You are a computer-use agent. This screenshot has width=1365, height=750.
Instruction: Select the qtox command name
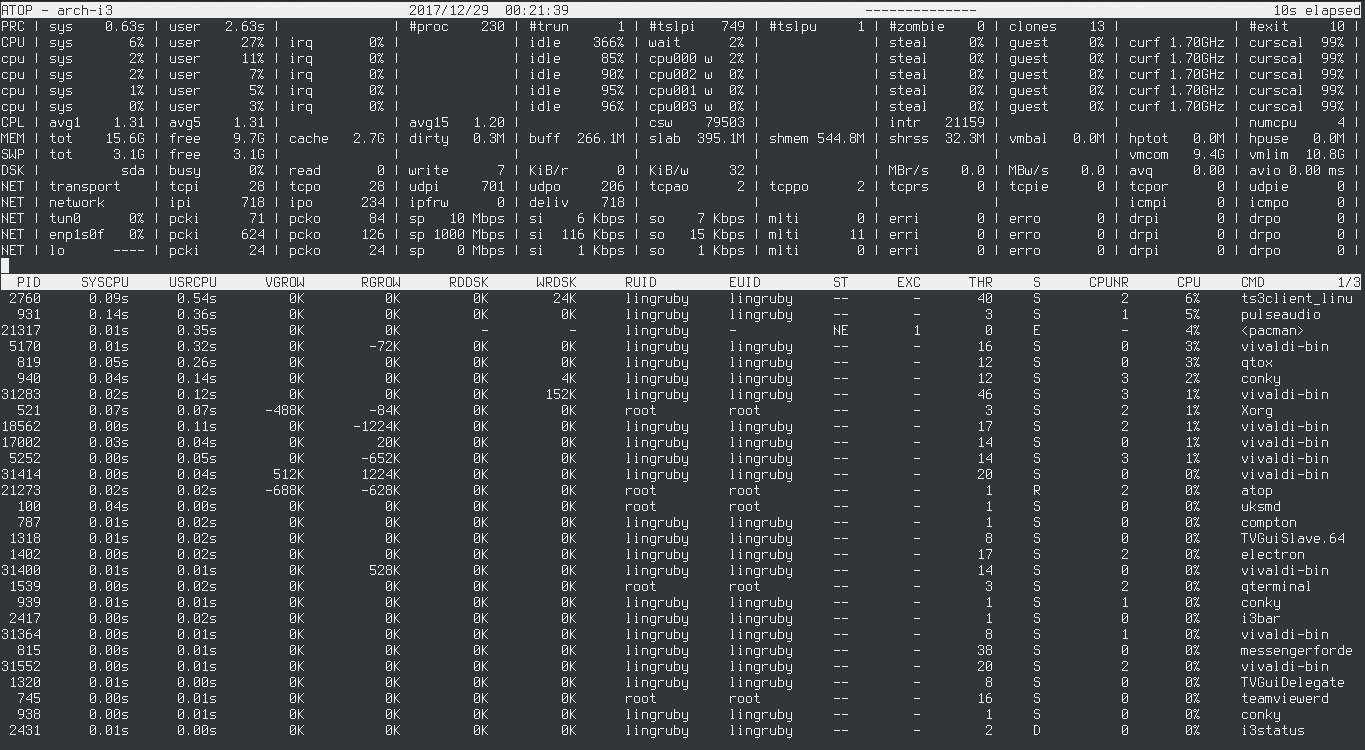tap(1256, 362)
